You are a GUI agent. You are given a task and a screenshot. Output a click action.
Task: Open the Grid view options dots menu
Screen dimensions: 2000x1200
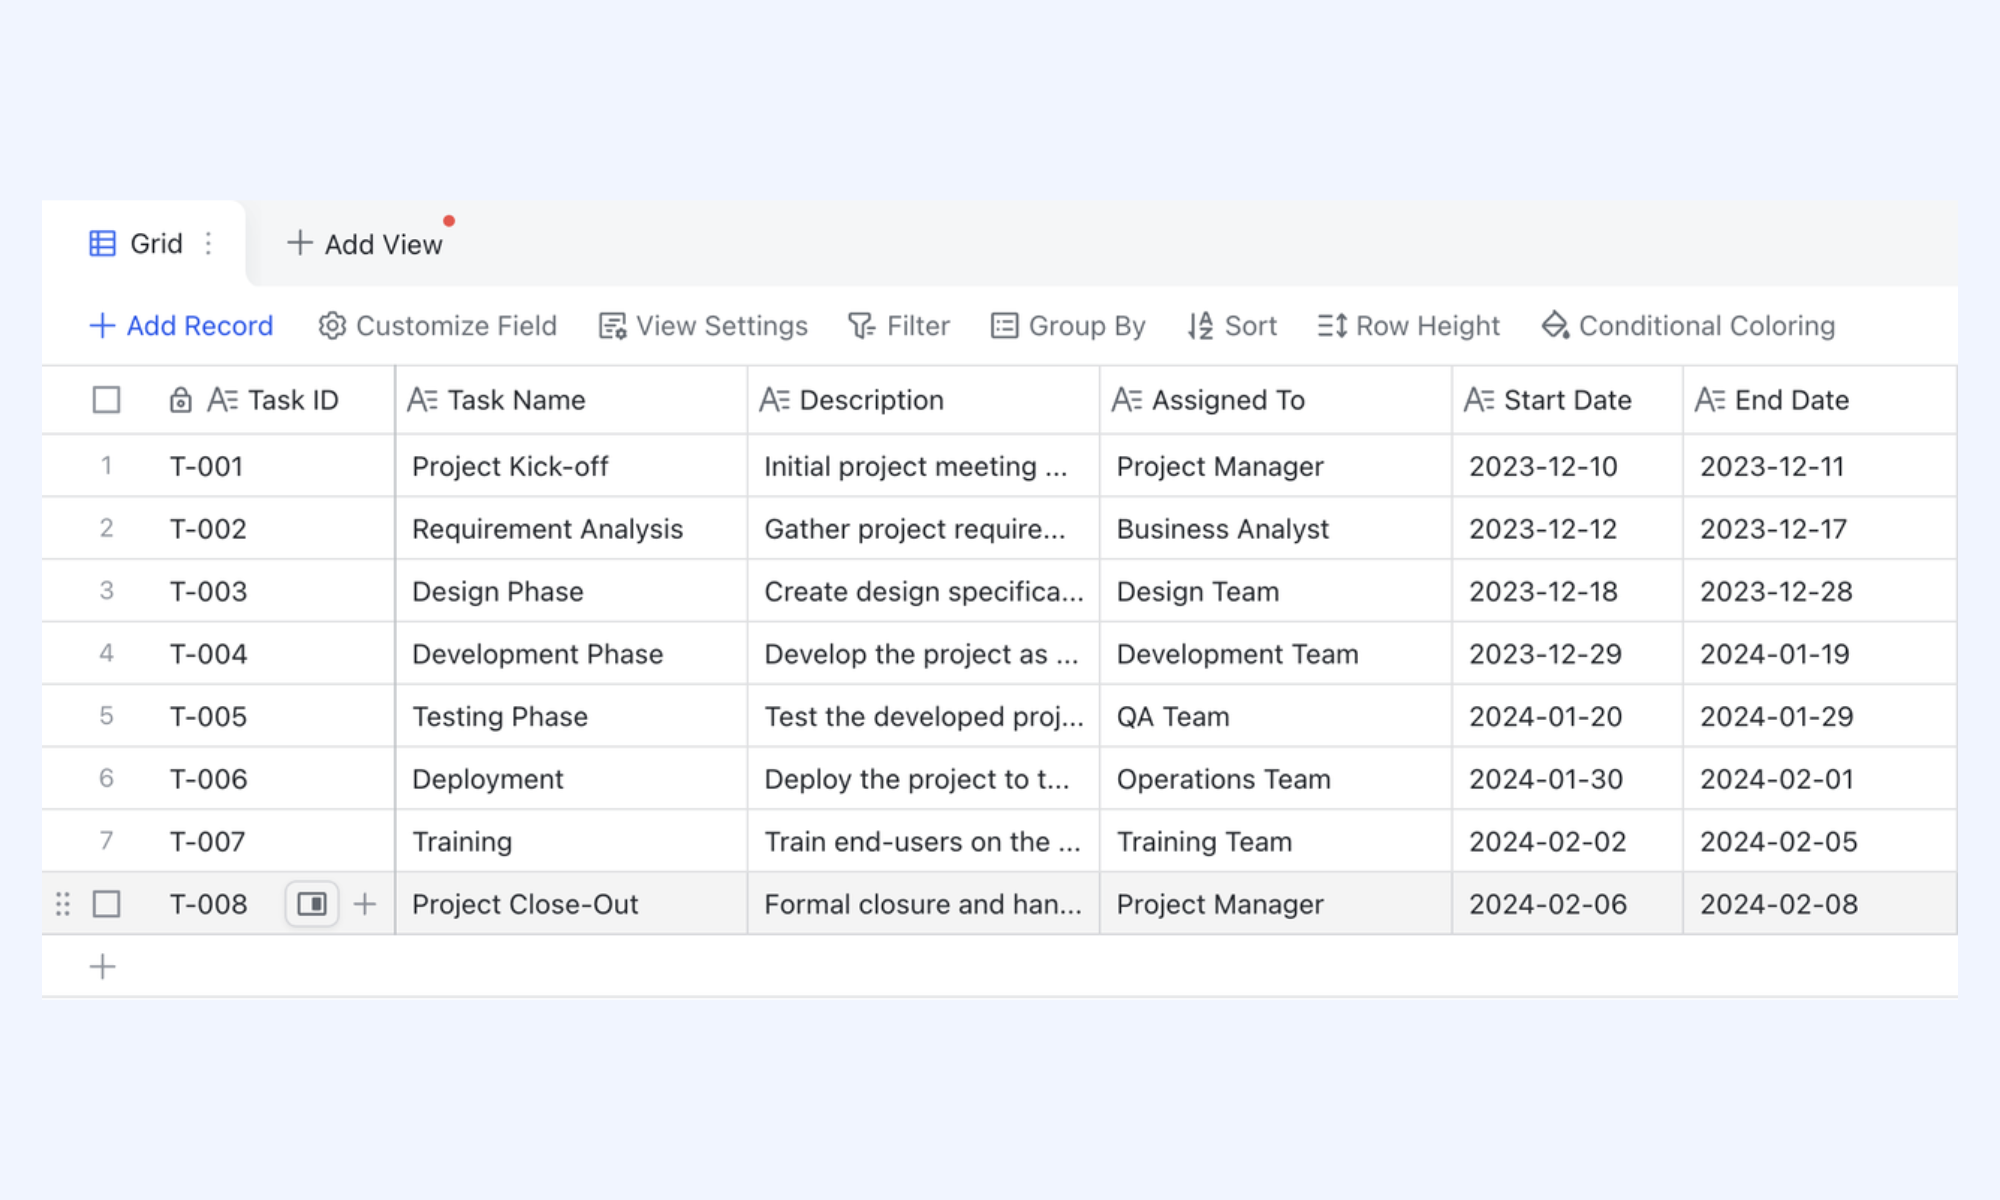click(208, 243)
